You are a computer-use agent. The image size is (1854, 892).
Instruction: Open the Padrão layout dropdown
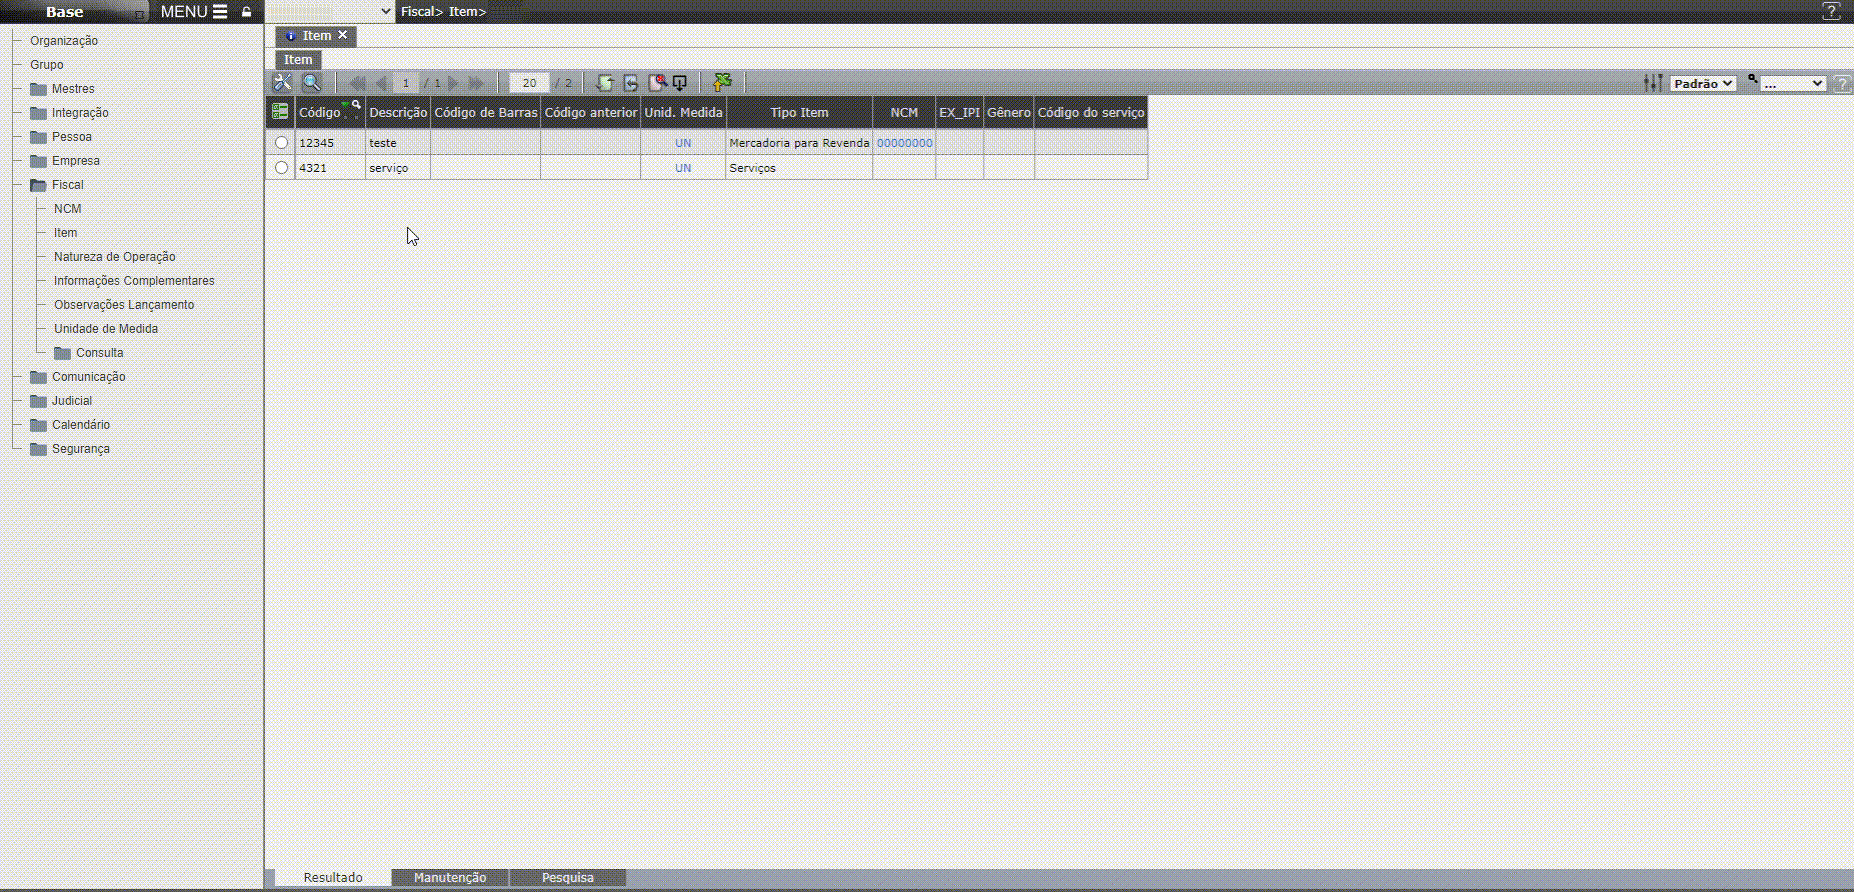coord(1702,83)
